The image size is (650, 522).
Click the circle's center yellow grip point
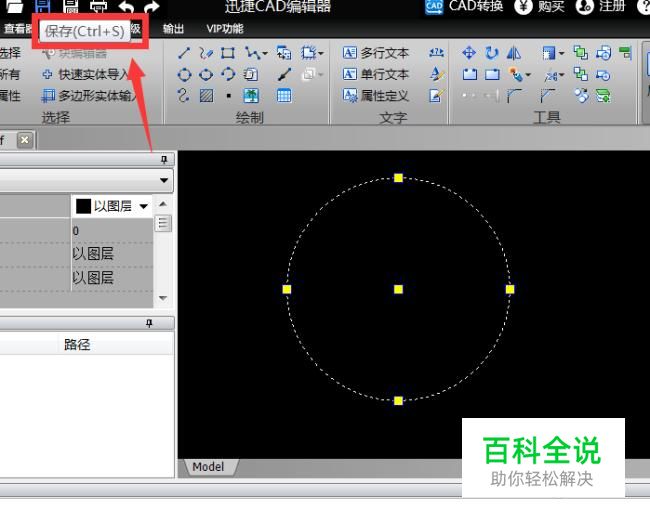click(x=398, y=289)
